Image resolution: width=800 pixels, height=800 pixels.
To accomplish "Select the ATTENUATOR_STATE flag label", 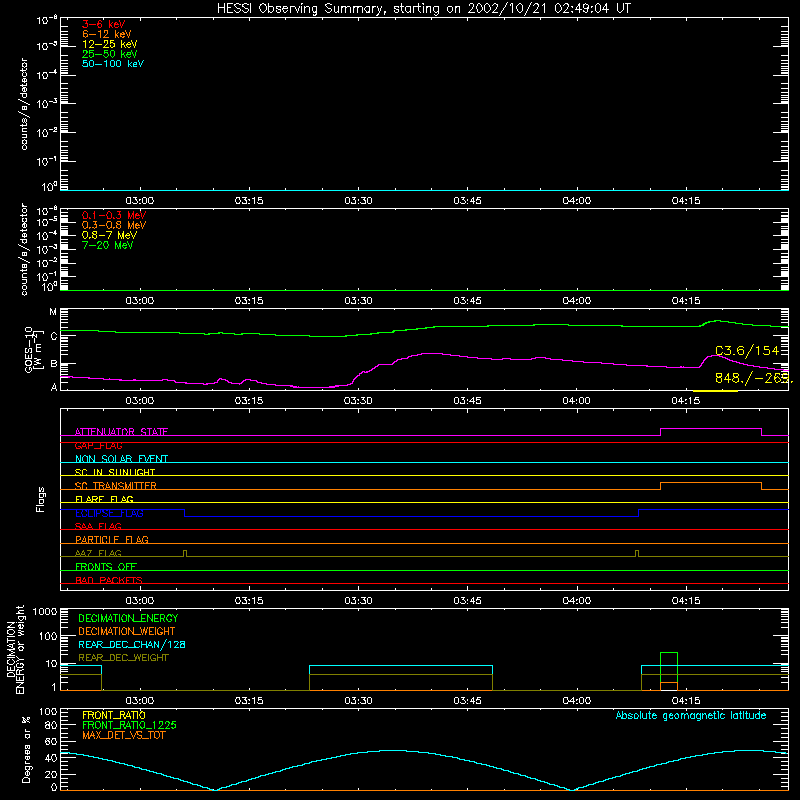I will pyautogui.click(x=121, y=432).
